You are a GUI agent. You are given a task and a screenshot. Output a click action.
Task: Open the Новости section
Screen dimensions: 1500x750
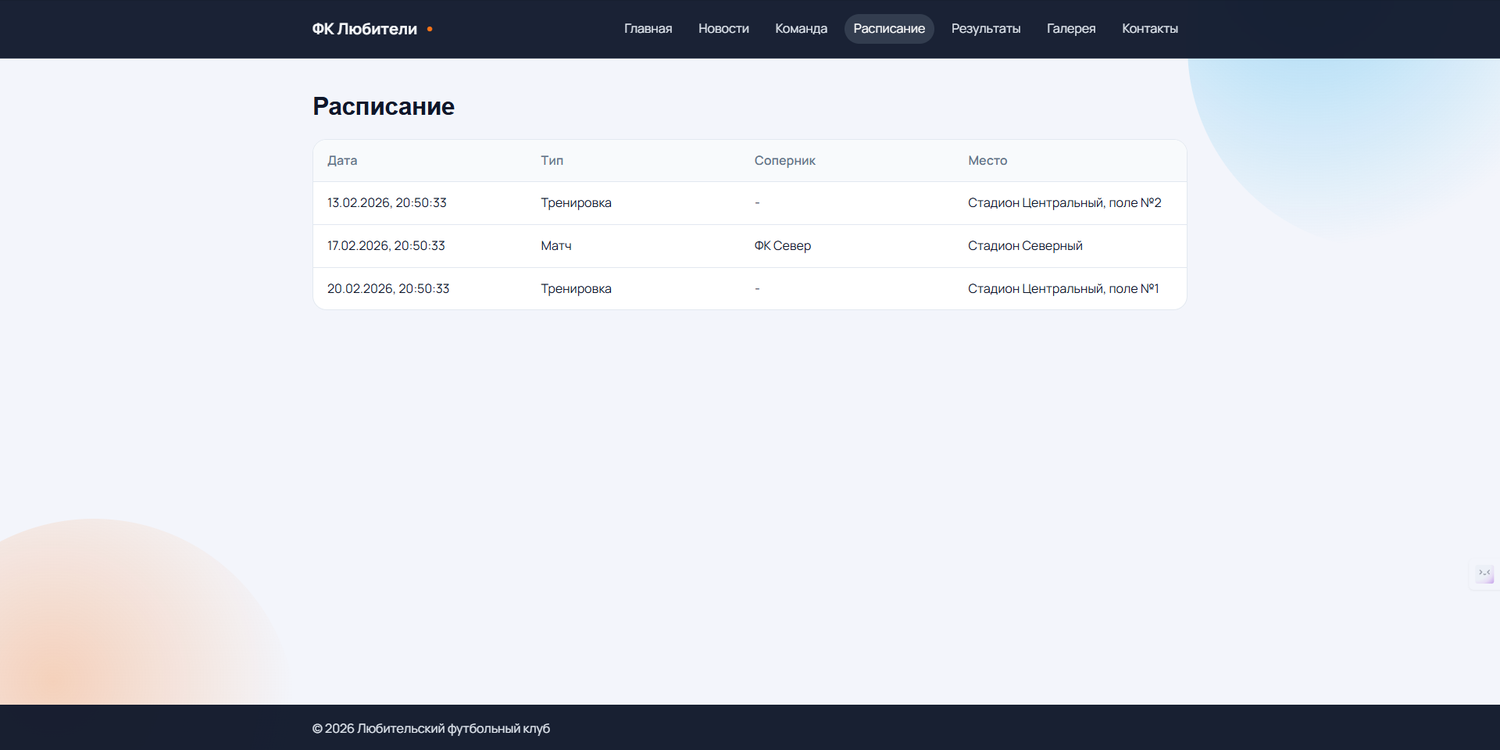(x=724, y=29)
